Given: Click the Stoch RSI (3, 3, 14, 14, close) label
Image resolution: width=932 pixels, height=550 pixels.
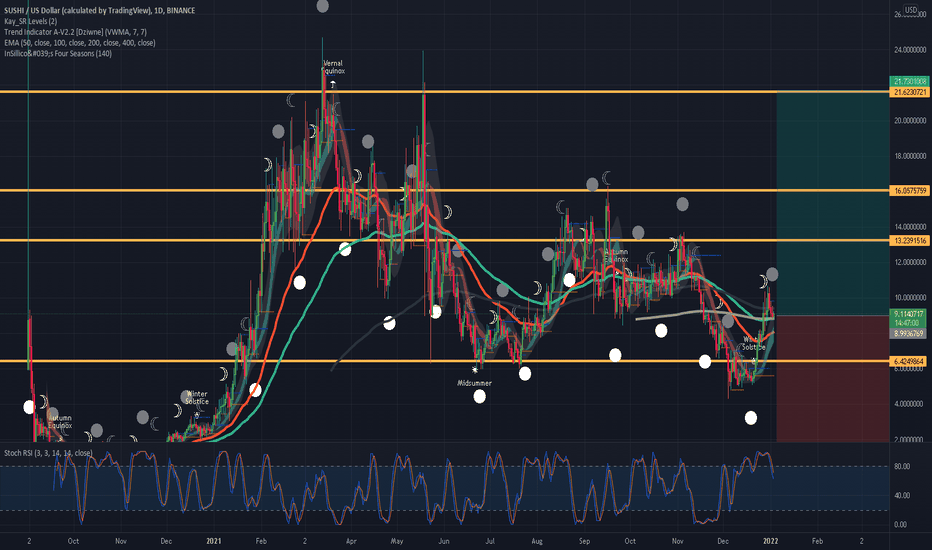Looking at the screenshot, I should coord(48,453).
